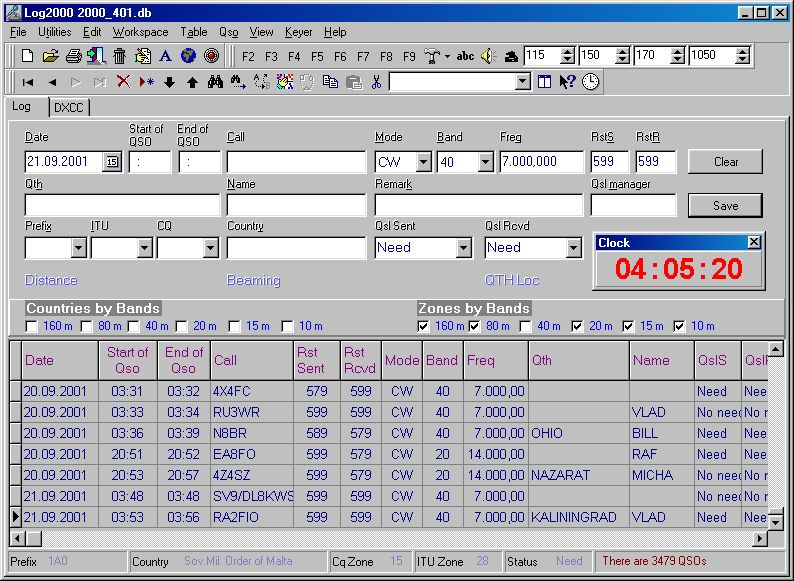Toggle Countries by Bands 15 m checkbox

point(234,326)
